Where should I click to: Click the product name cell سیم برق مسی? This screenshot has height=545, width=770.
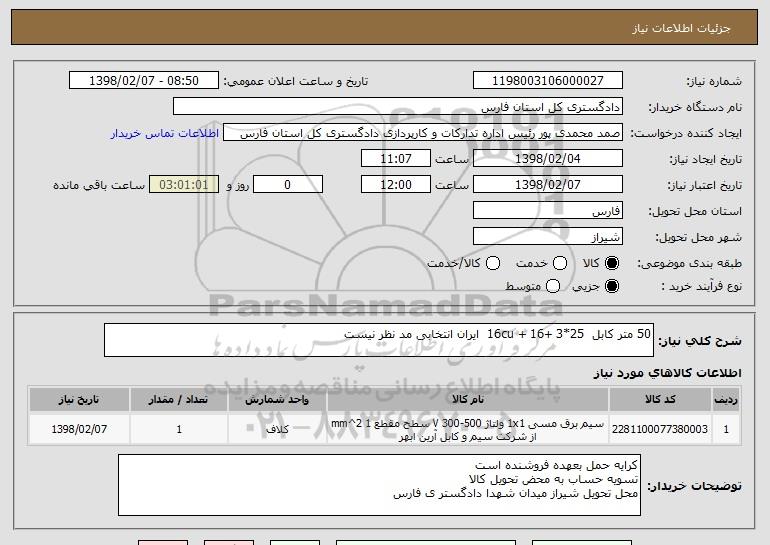click(468, 430)
